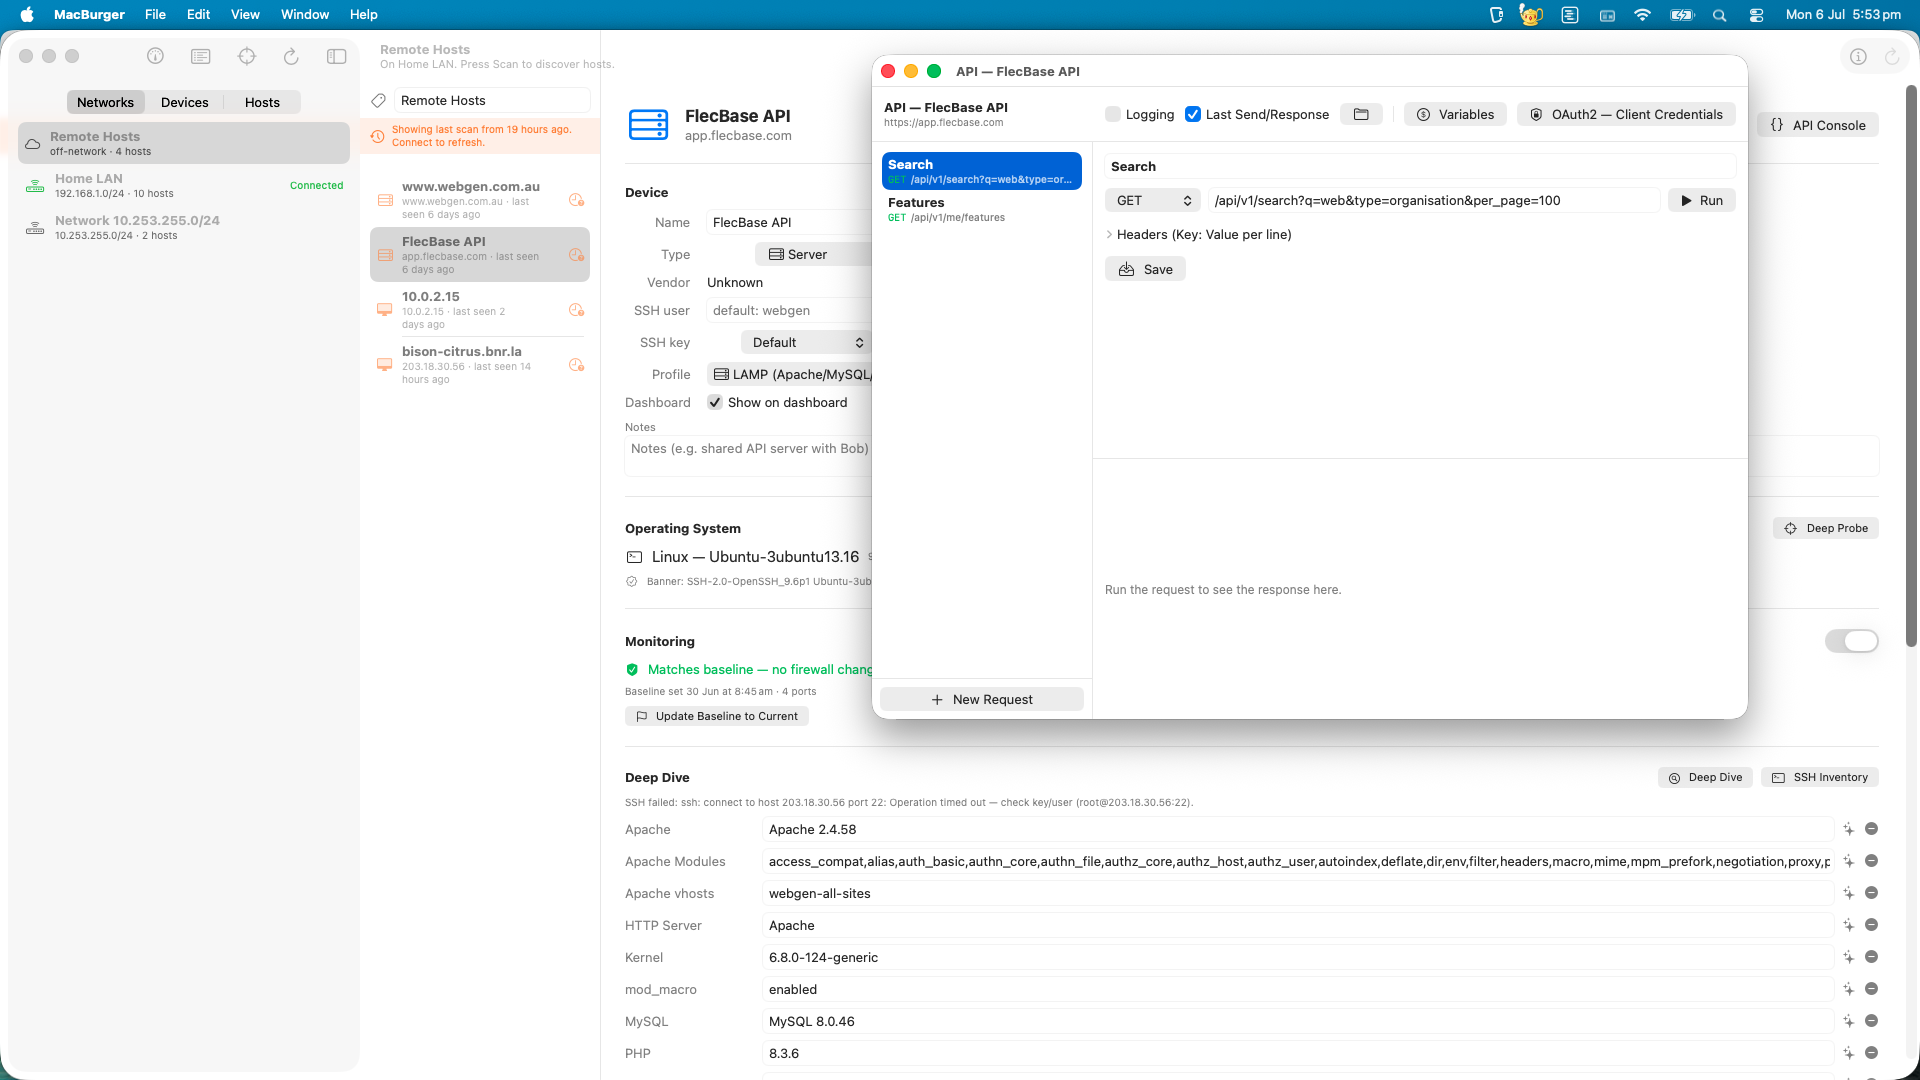
Task: Remove the HTTP Server row with minus icon
Action: pos(1871,925)
